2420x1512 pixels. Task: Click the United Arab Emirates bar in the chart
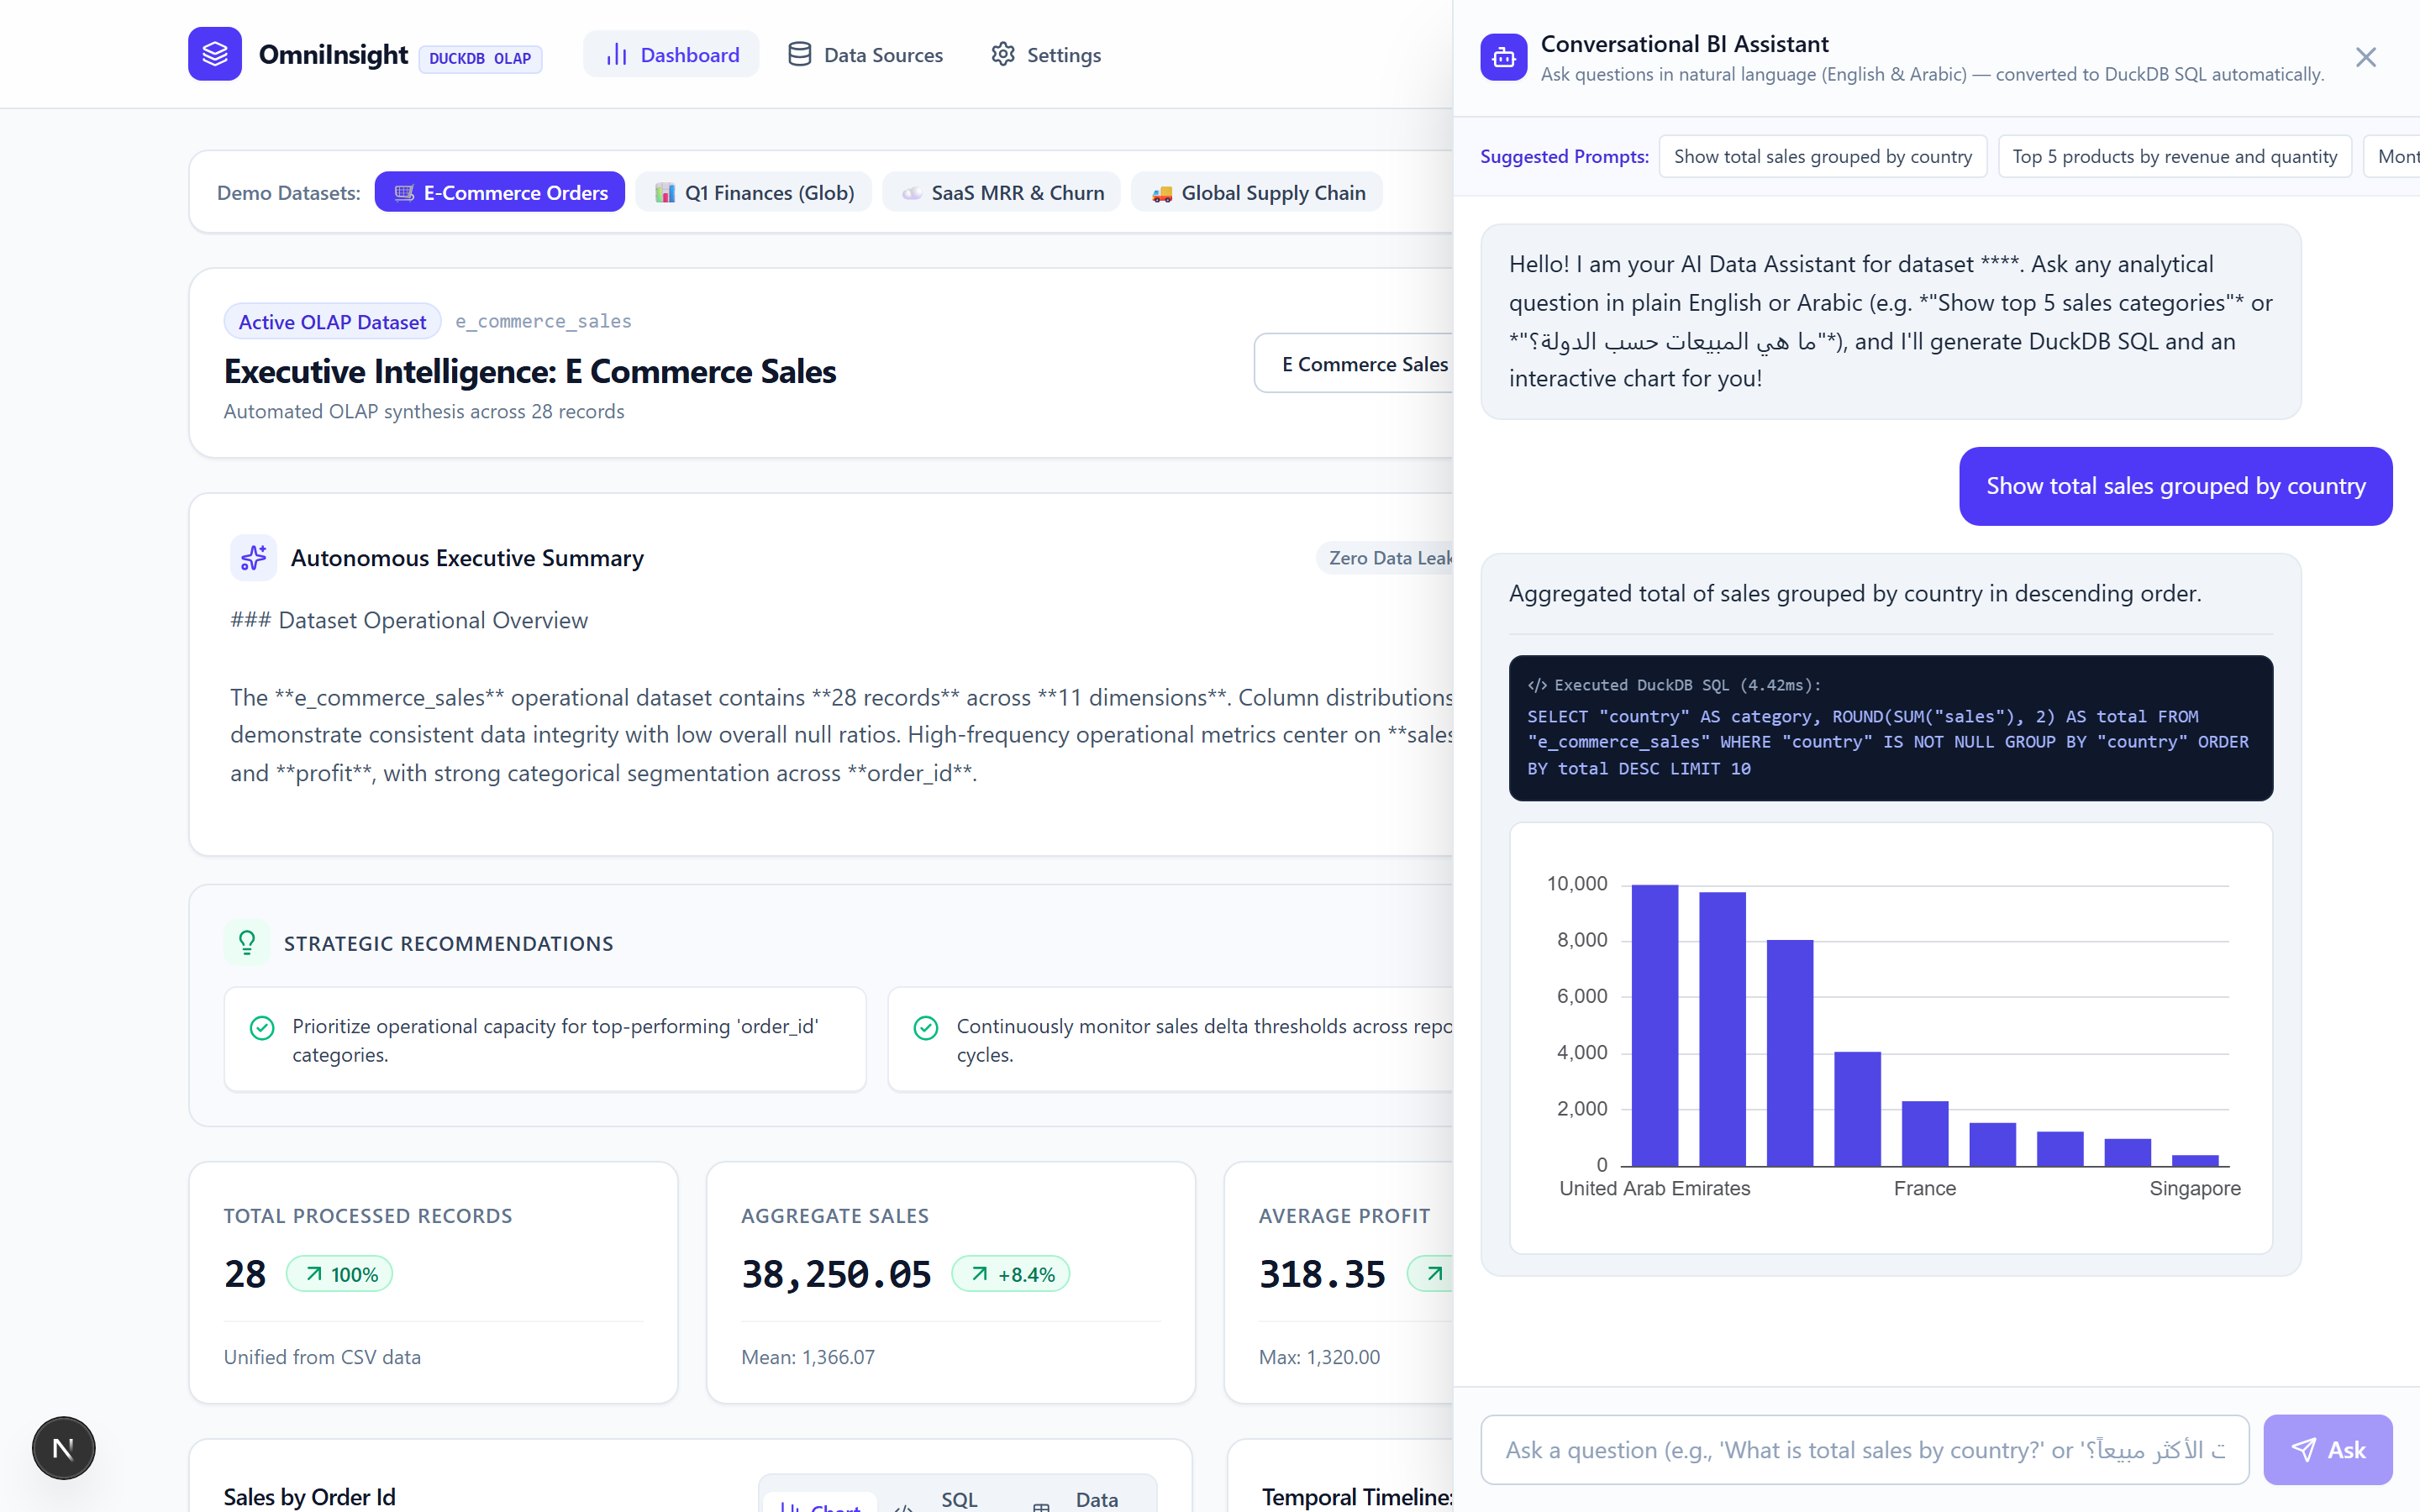click(x=1655, y=1025)
